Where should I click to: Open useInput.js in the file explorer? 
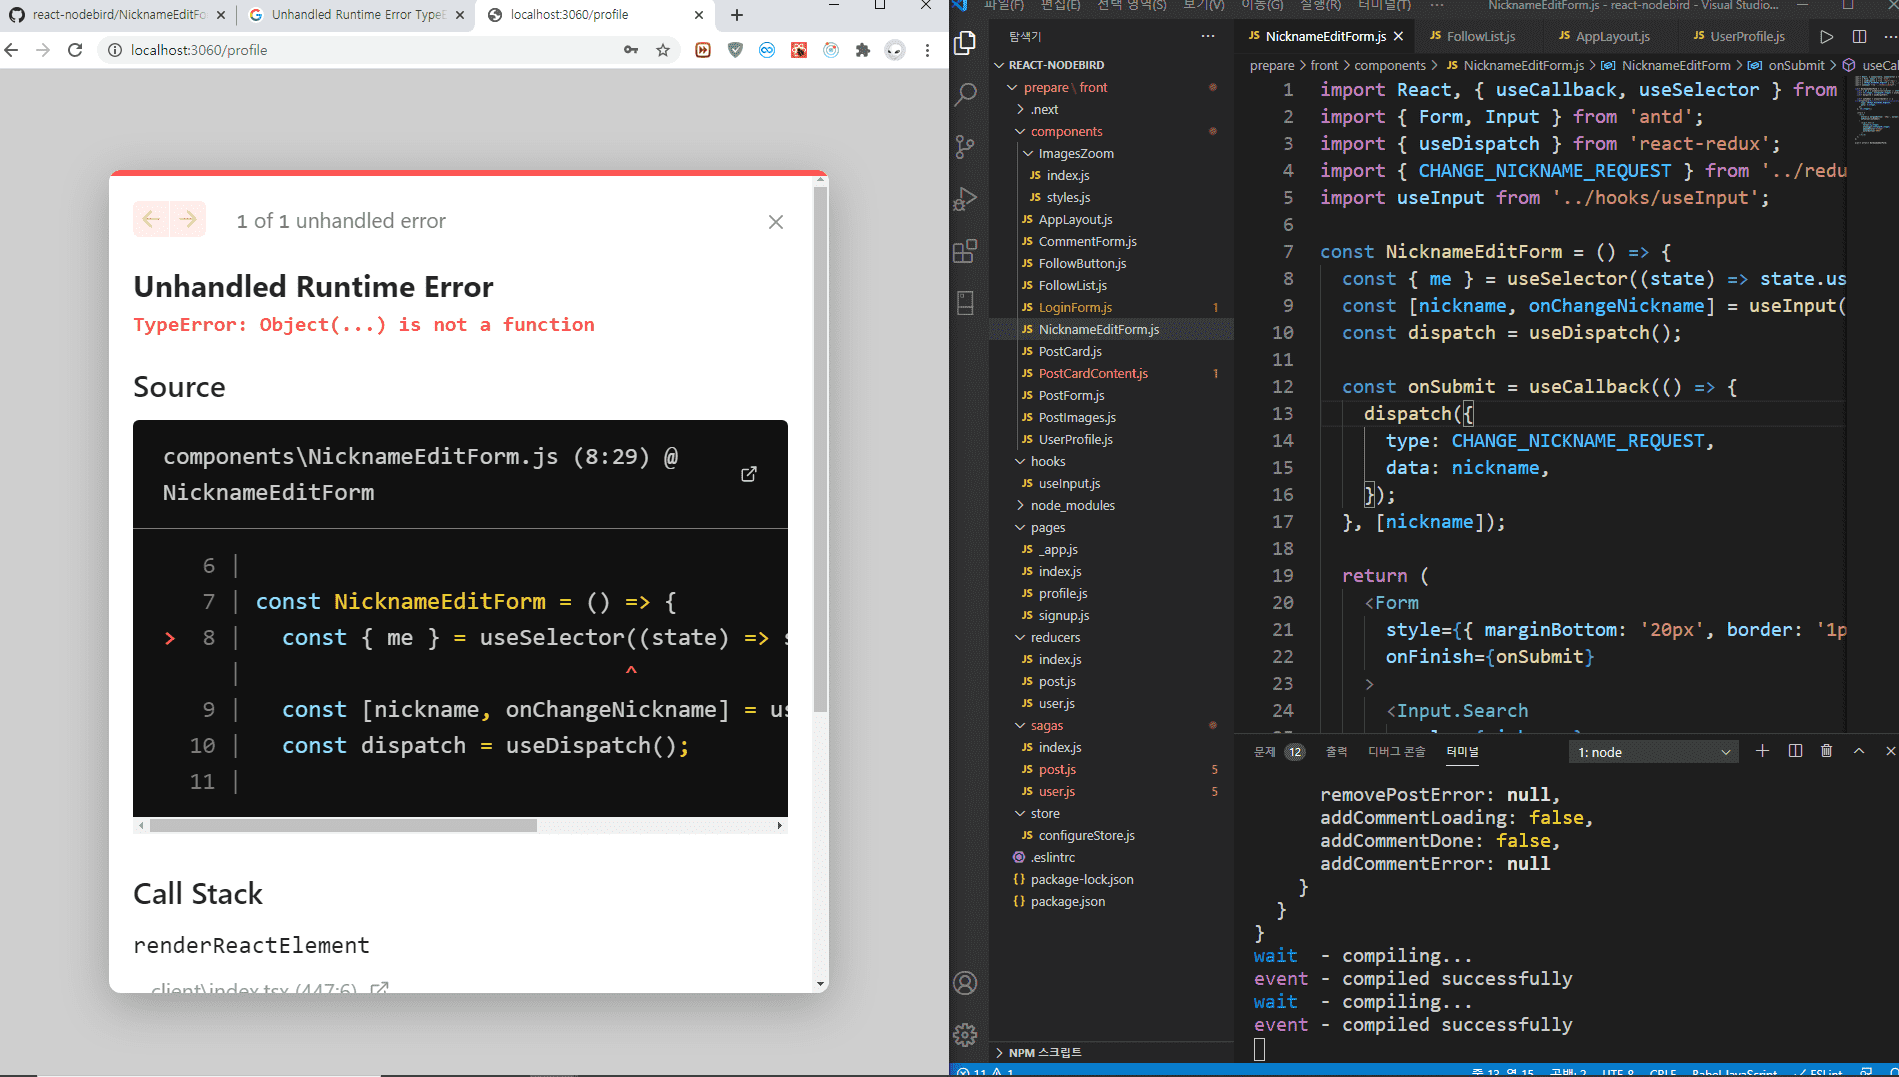[1069, 483]
